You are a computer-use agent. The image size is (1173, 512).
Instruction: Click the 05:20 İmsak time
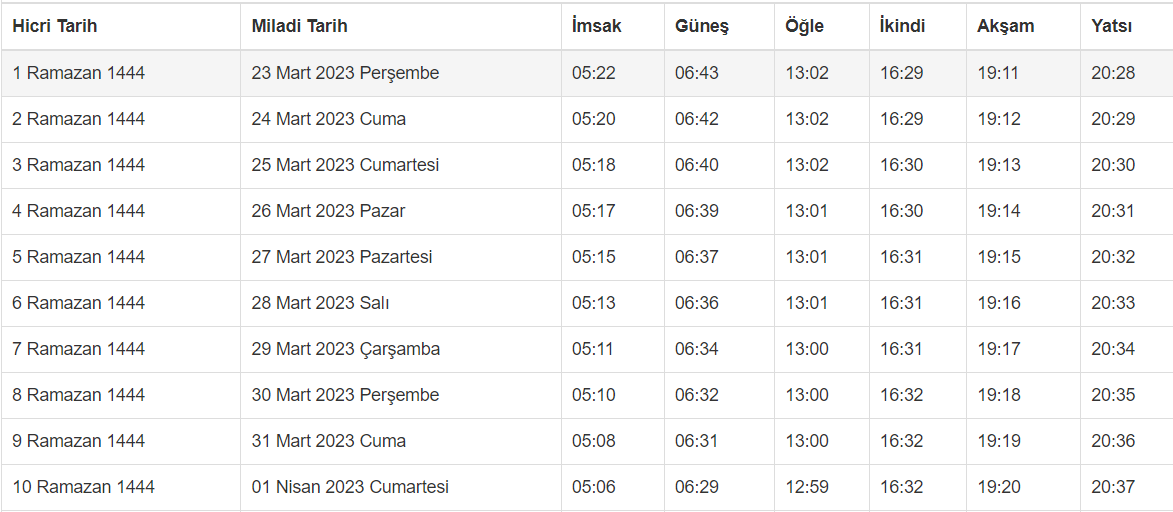tap(594, 119)
